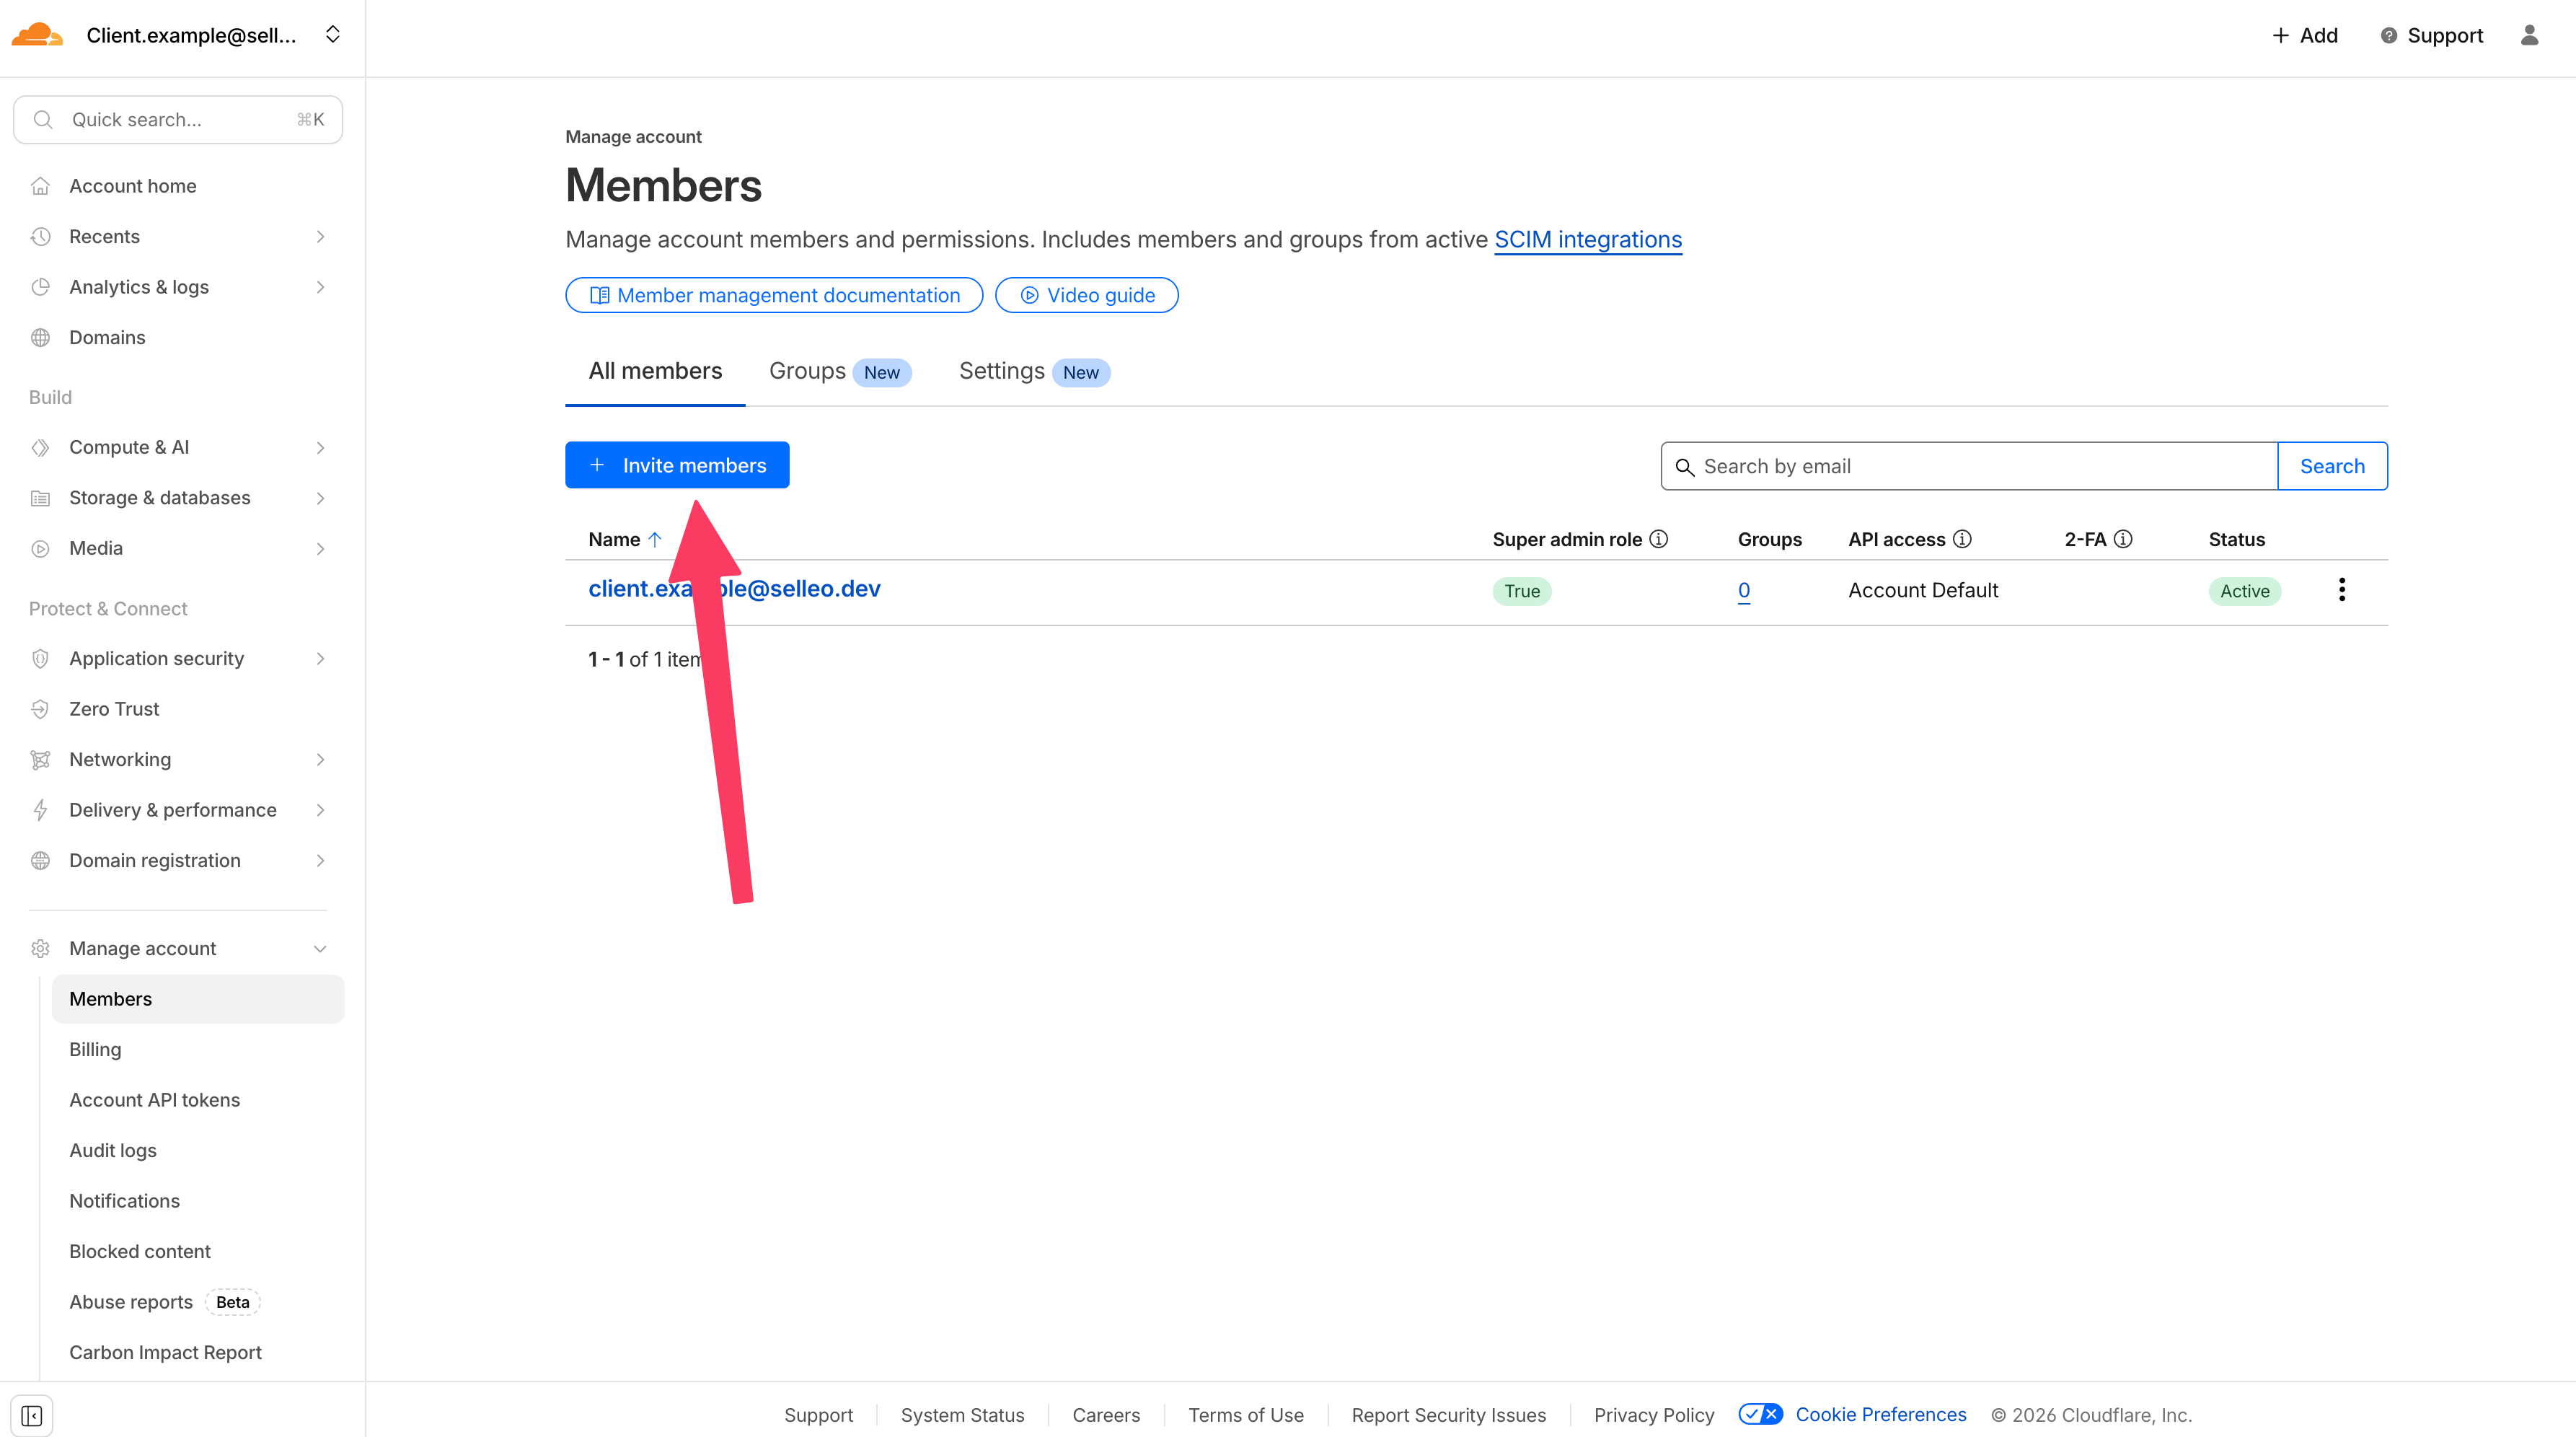Viewport: 2576px width, 1437px height.
Task: Click the API access info icon
Action: (1962, 539)
